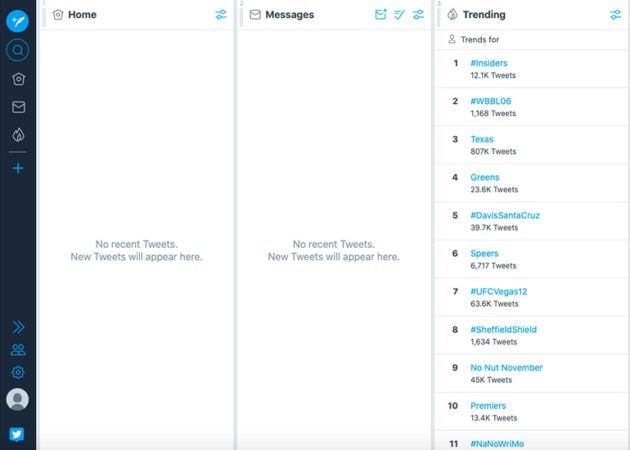Click the person icon beside Trends for
Viewport: 630px width, 450px height.
click(452, 39)
